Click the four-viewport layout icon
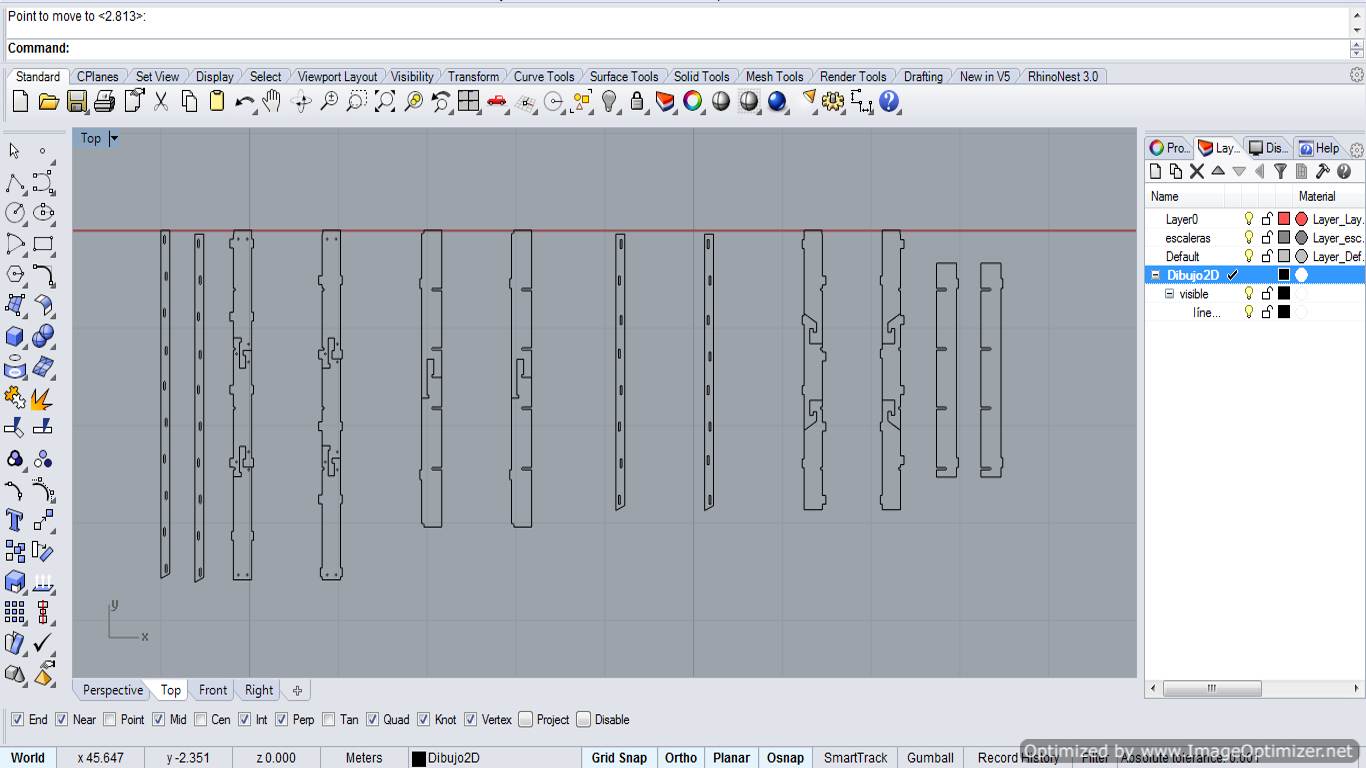 coord(469,101)
